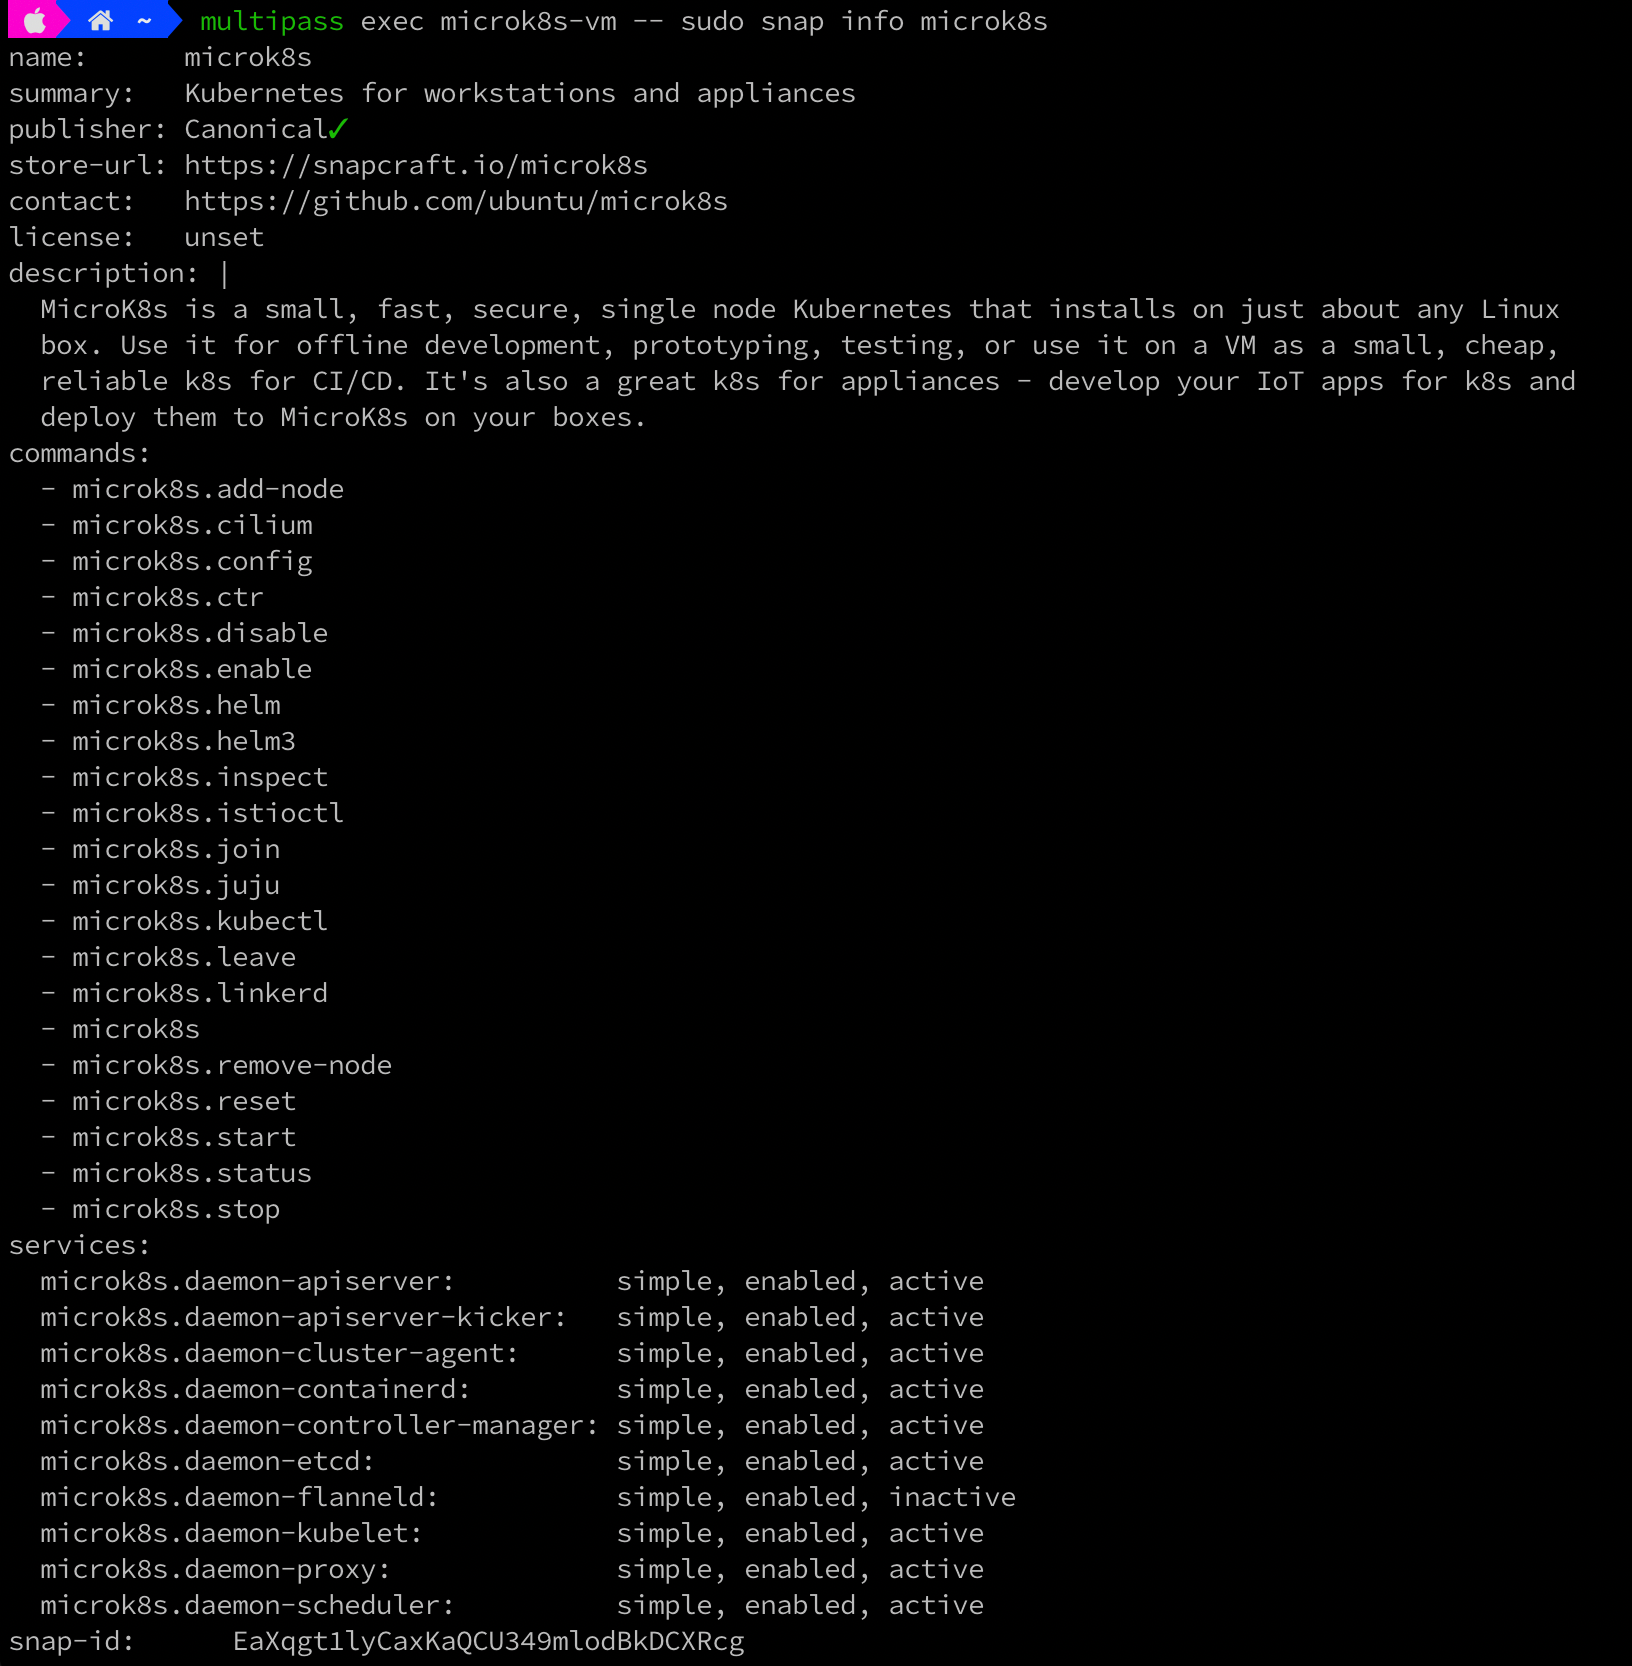This screenshot has height=1666, width=1632.
Task: Select 'microk8s.daemon-controller-manager:' service name
Action: 320,1425
